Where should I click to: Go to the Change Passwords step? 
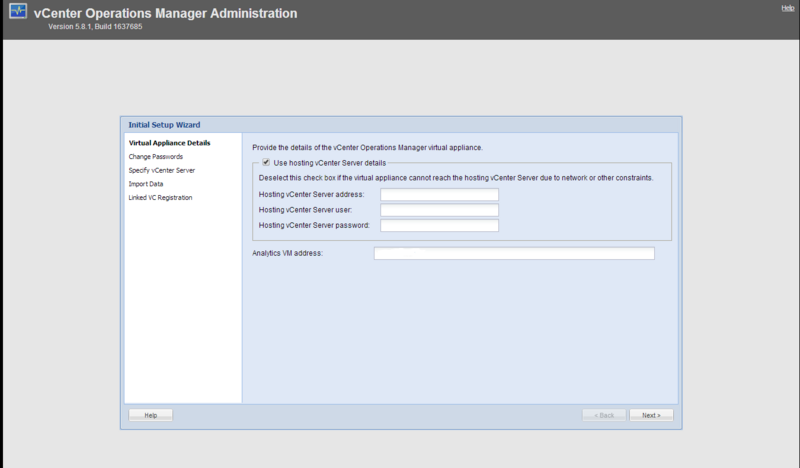(x=155, y=157)
